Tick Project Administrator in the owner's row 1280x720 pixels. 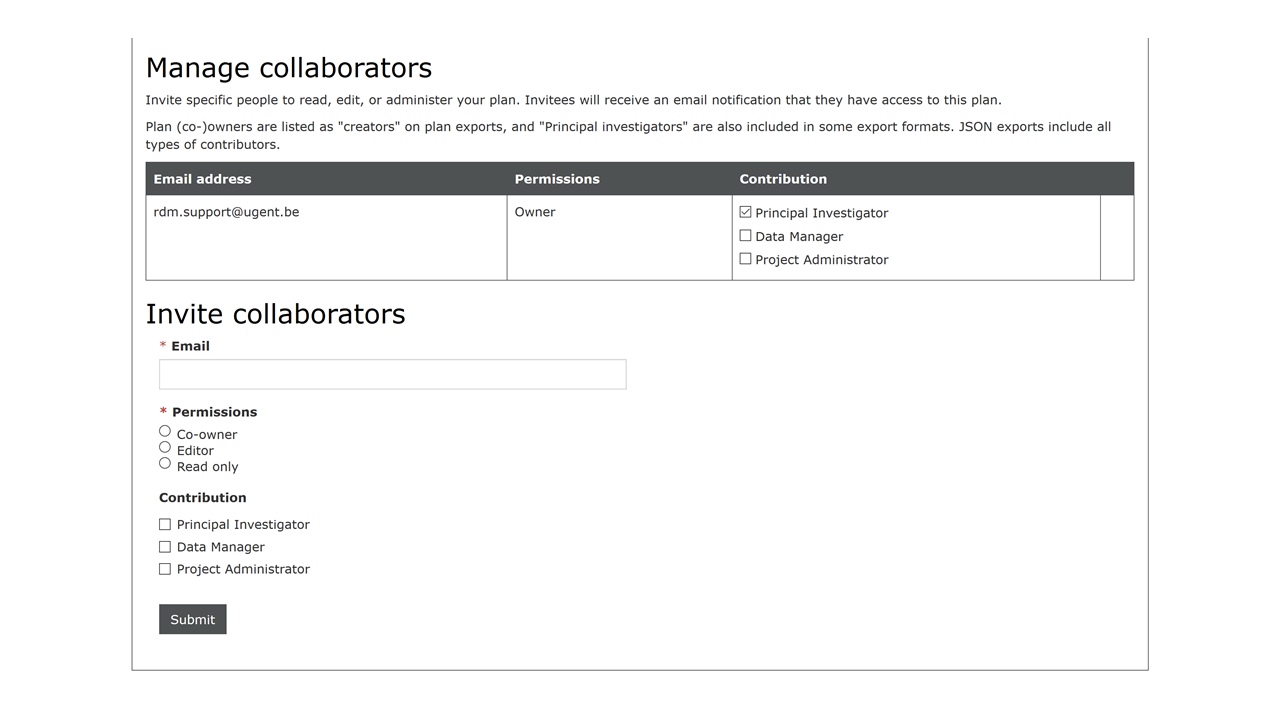click(x=745, y=259)
